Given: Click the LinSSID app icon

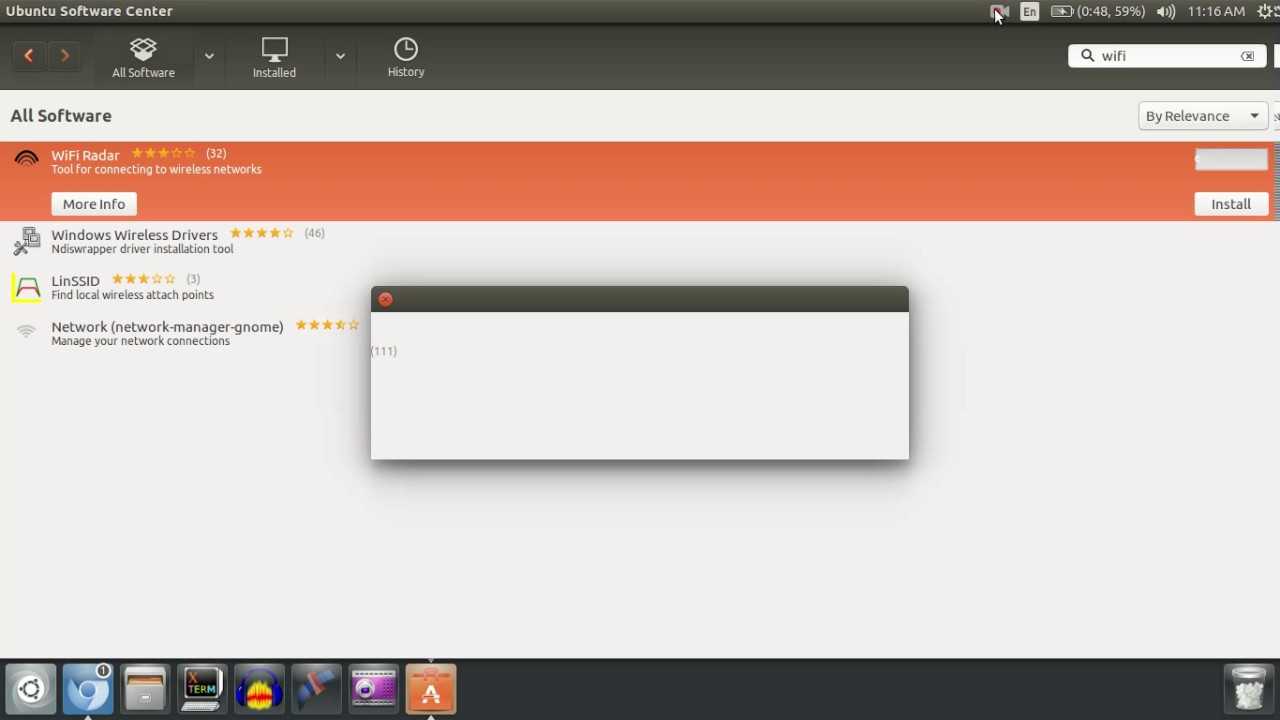Looking at the screenshot, I should tap(27, 287).
